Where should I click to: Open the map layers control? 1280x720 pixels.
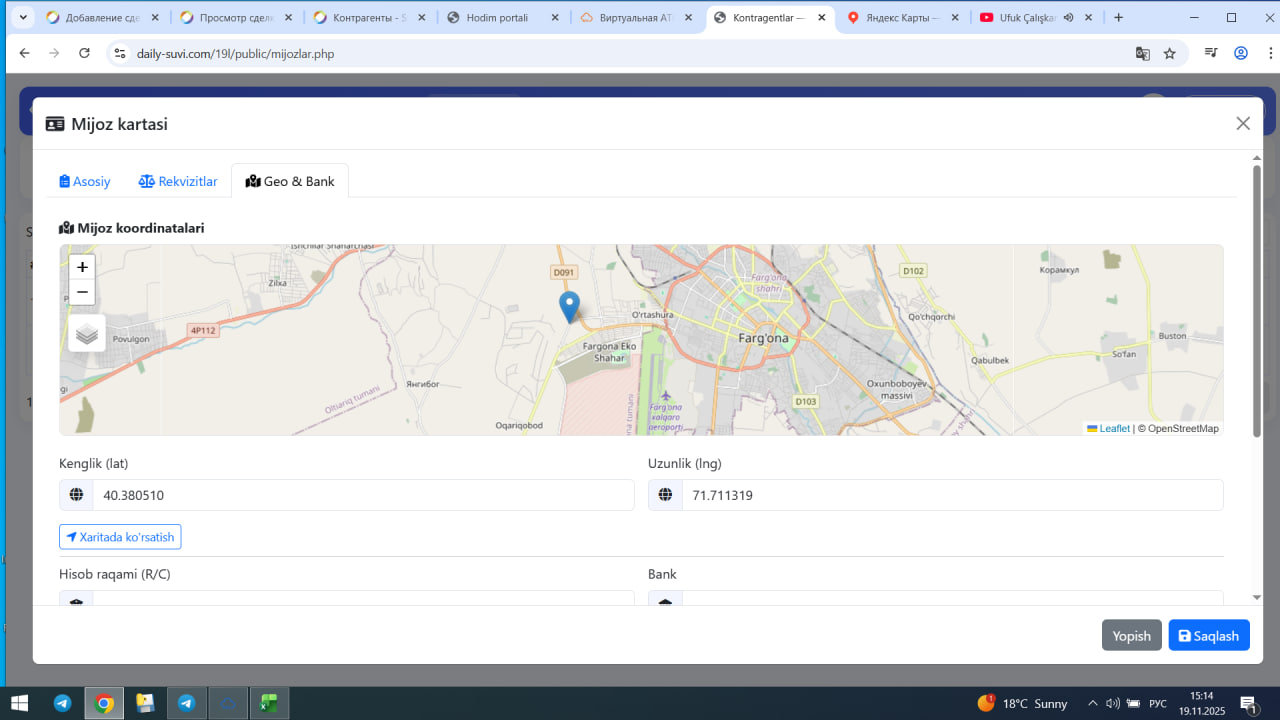coord(87,334)
